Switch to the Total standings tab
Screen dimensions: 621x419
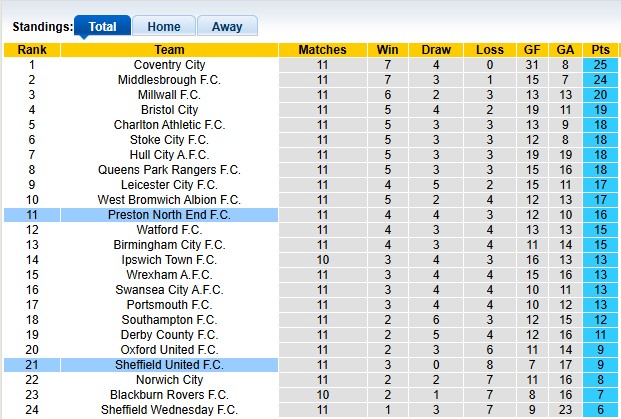pyautogui.click(x=102, y=27)
